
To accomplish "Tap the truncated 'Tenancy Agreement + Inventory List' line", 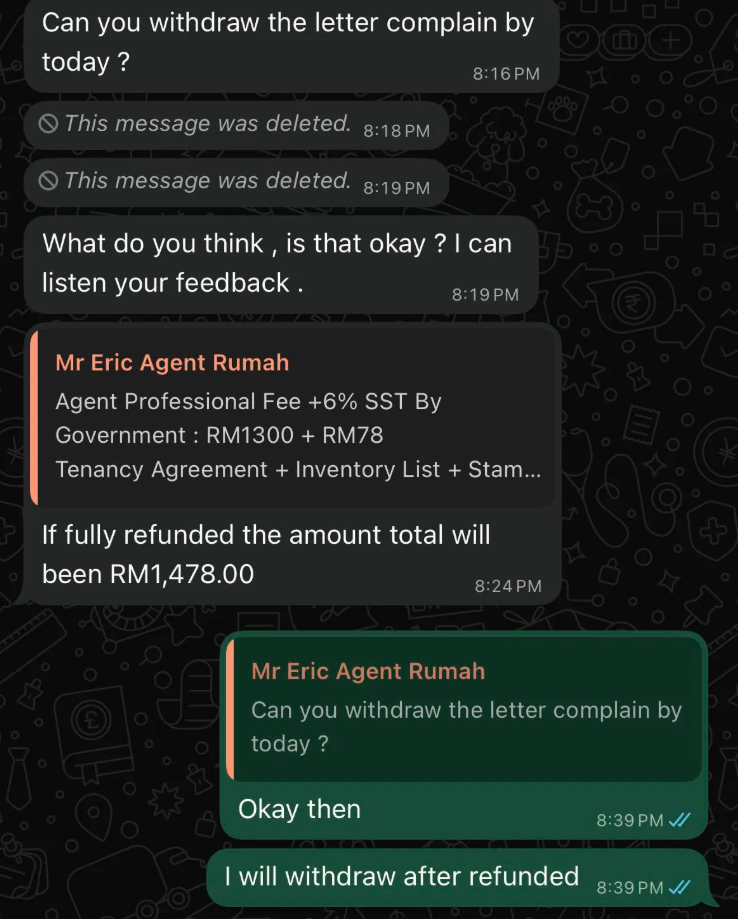I will [298, 469].
